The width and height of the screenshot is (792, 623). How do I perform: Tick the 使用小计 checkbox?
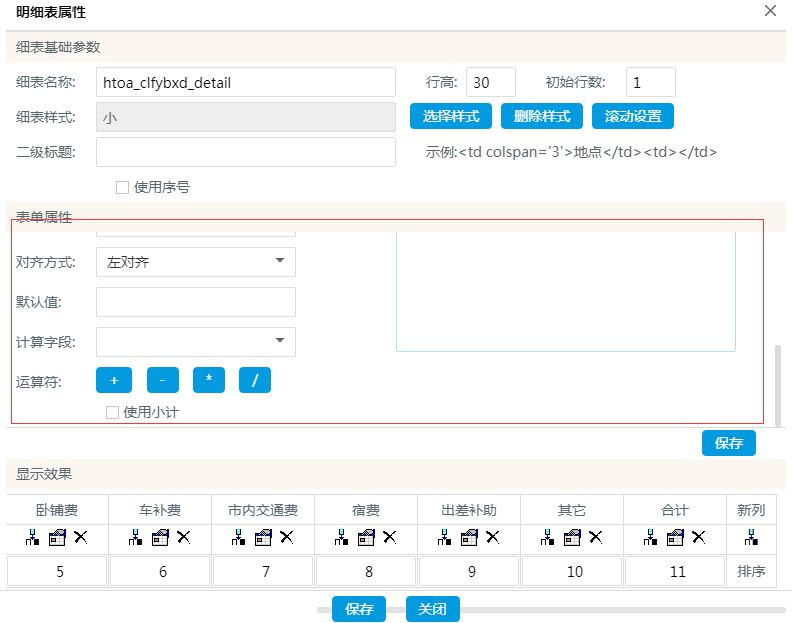(112, 412)
